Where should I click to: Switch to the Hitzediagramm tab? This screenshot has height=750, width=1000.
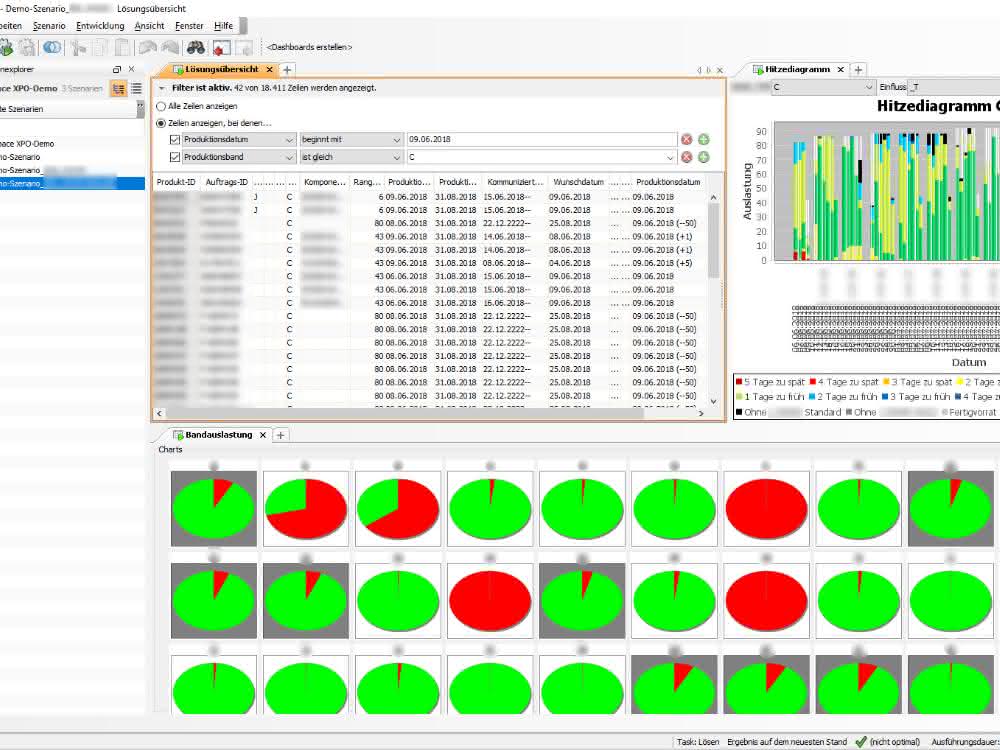(x=797, y=70)
